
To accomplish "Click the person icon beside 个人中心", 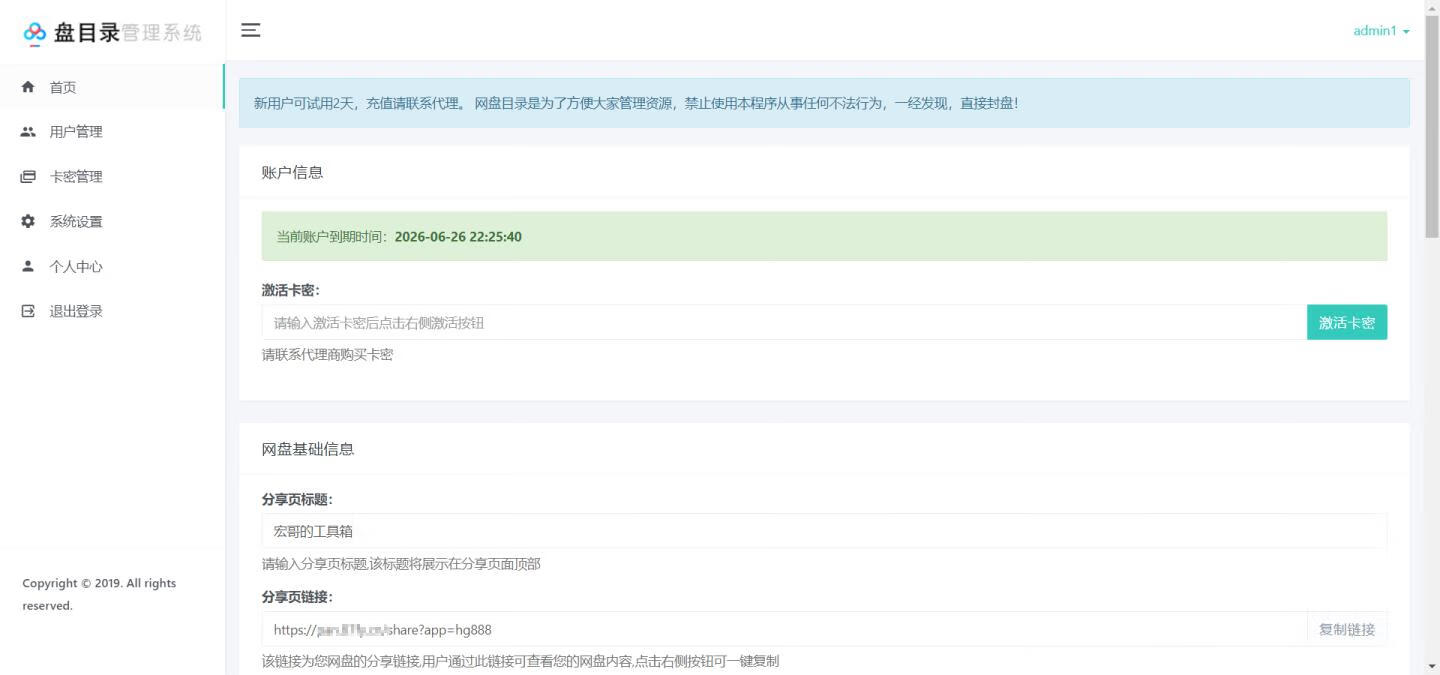I will (28, 266).
